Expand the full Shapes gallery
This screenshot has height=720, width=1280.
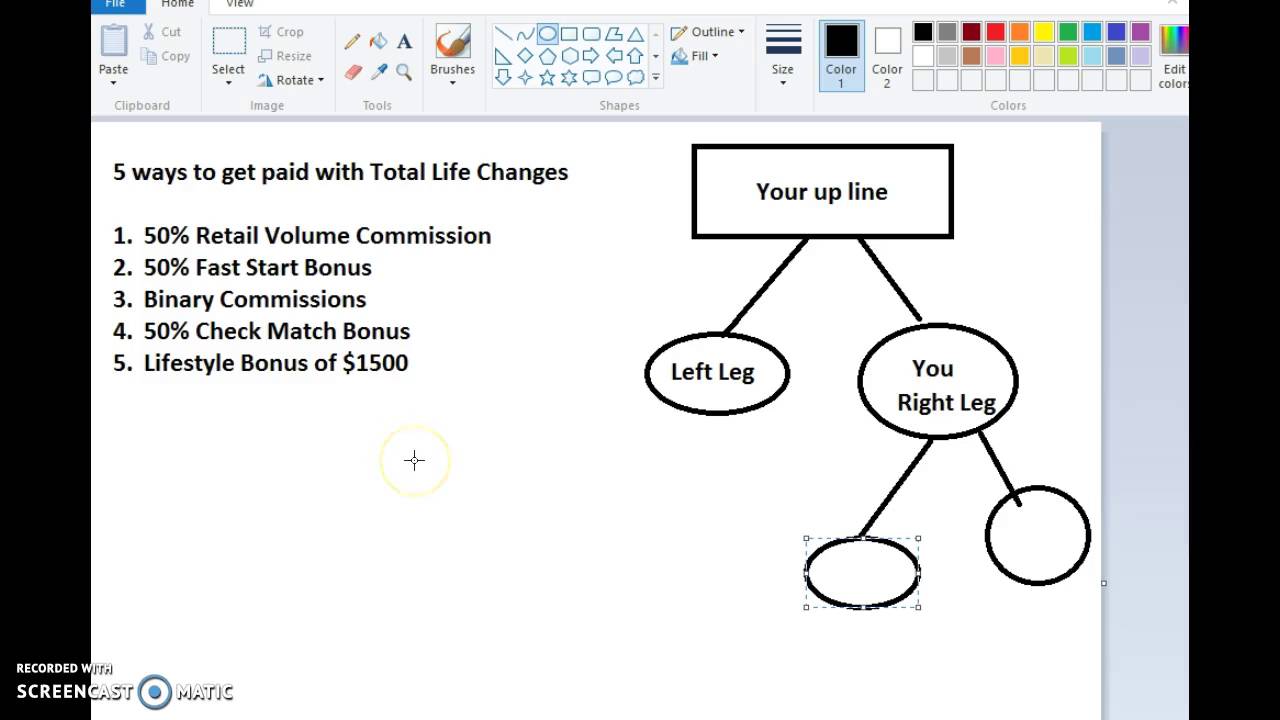tap(656, 77)
